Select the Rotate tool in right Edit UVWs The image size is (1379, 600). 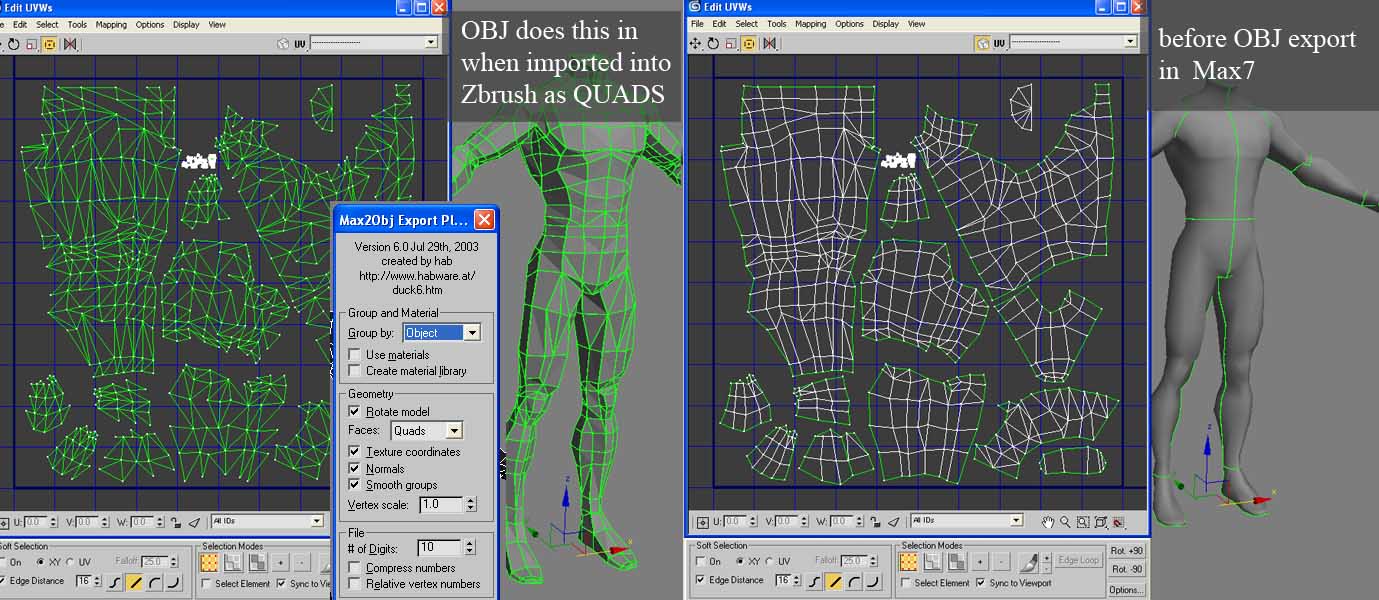coord(714,43)
